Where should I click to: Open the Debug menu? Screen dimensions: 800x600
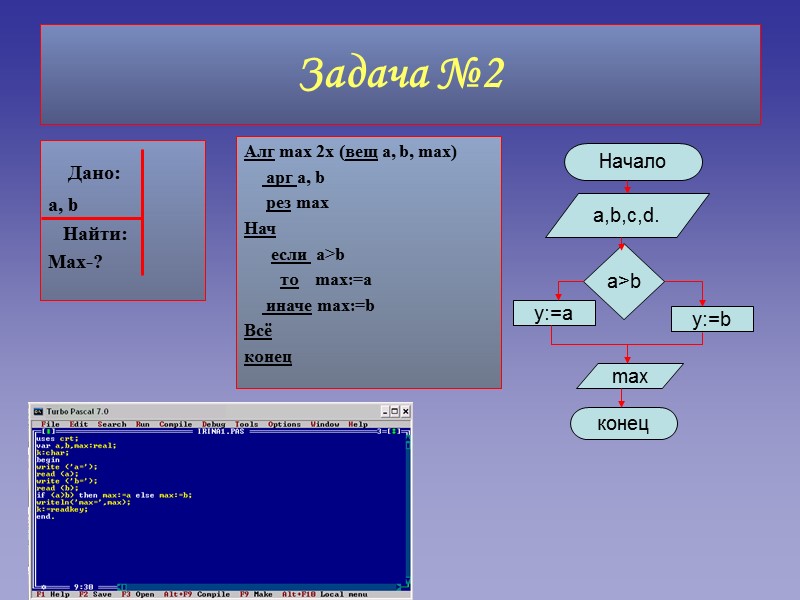coord(216,424)
